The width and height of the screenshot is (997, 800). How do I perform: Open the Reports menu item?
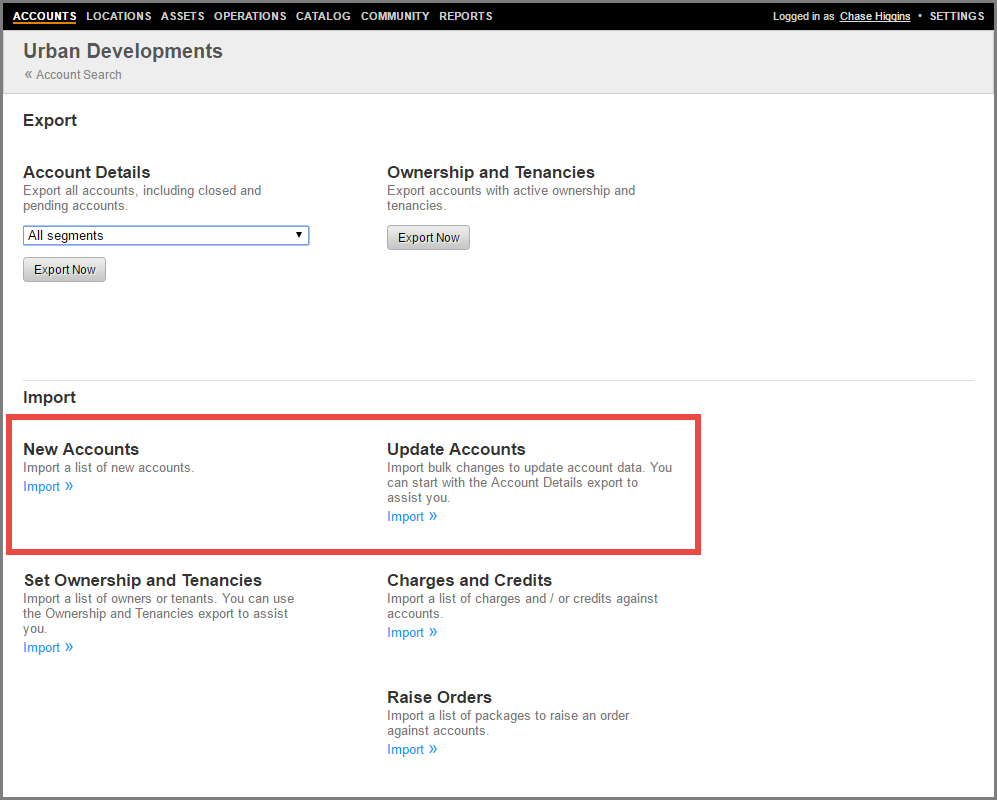point(466,16)
